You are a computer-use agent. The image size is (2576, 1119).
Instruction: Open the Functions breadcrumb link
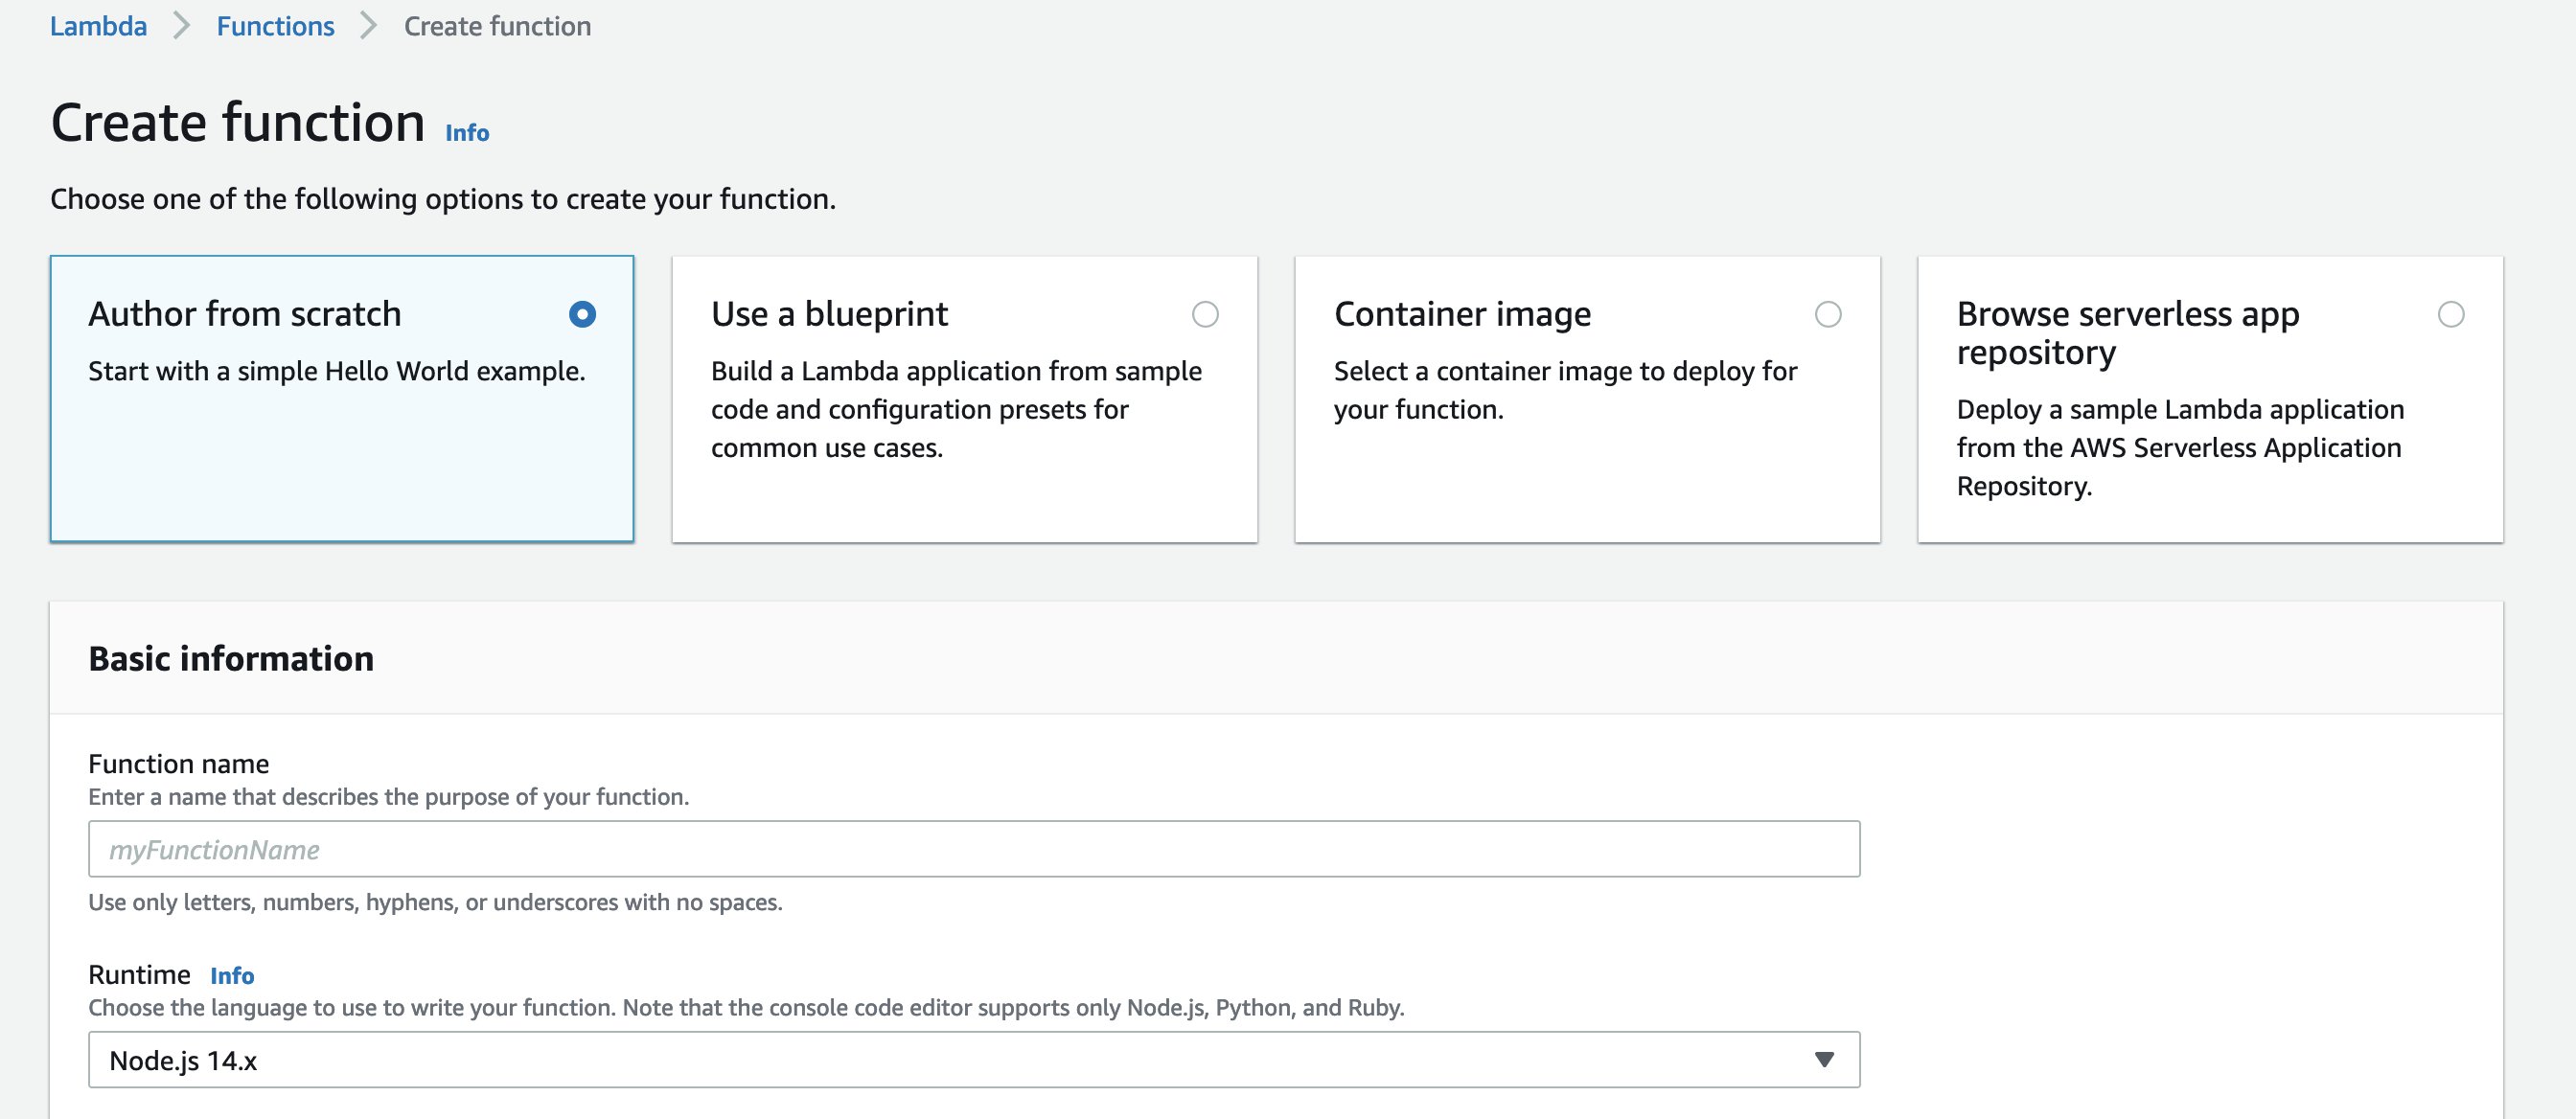coord(275,26)
